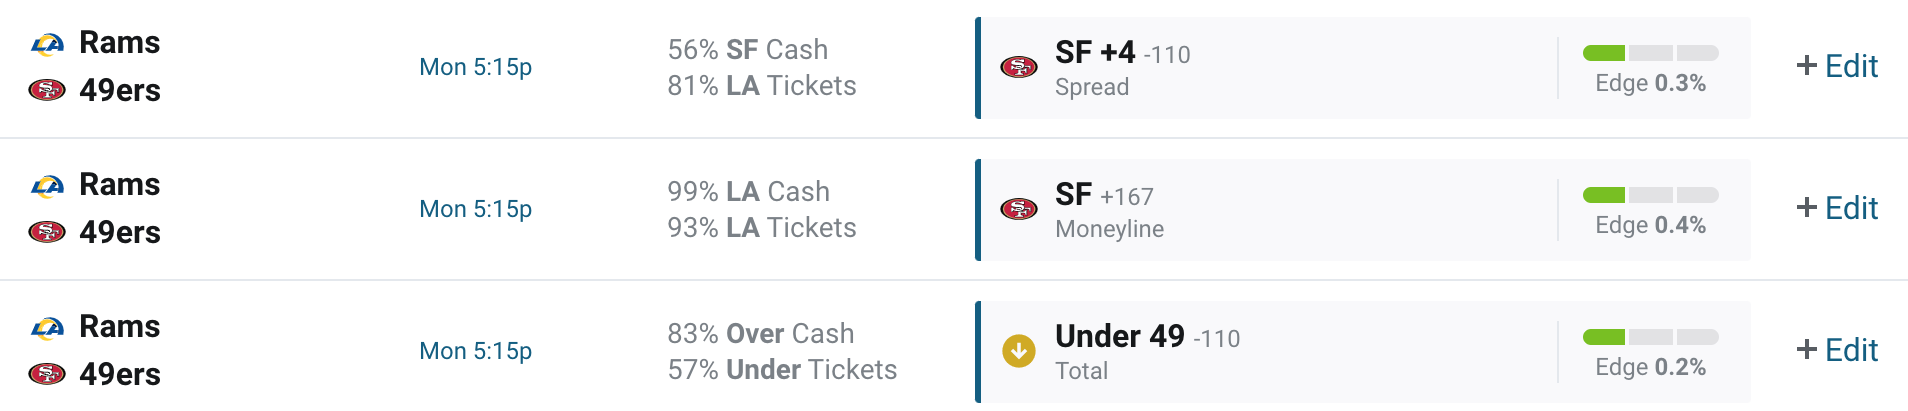
Task: Select the Under 49 -110 Total card
Action: click(1363, 352)
